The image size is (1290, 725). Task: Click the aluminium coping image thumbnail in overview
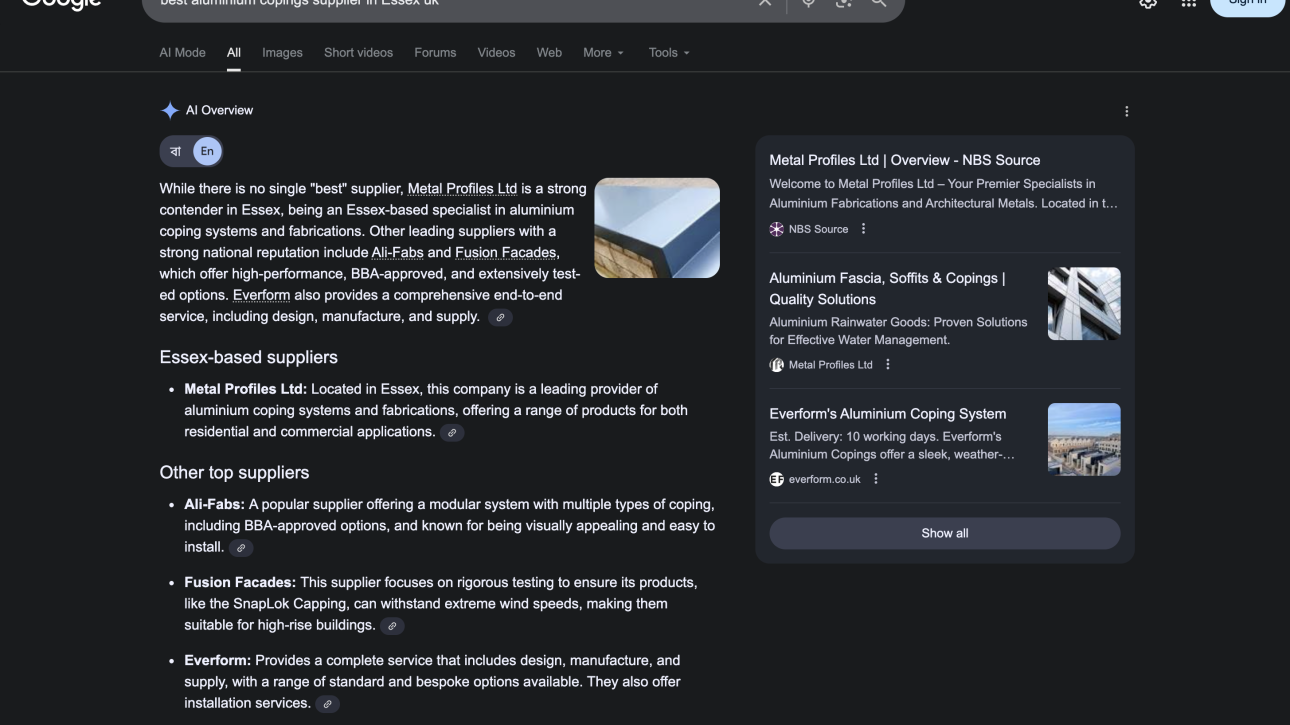(657, 228)
